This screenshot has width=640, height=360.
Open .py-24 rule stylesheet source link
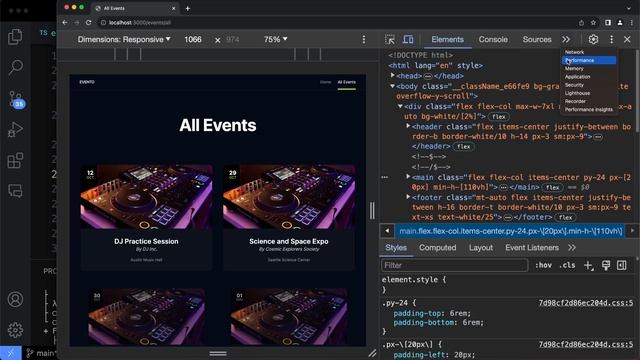coord(586,303)
